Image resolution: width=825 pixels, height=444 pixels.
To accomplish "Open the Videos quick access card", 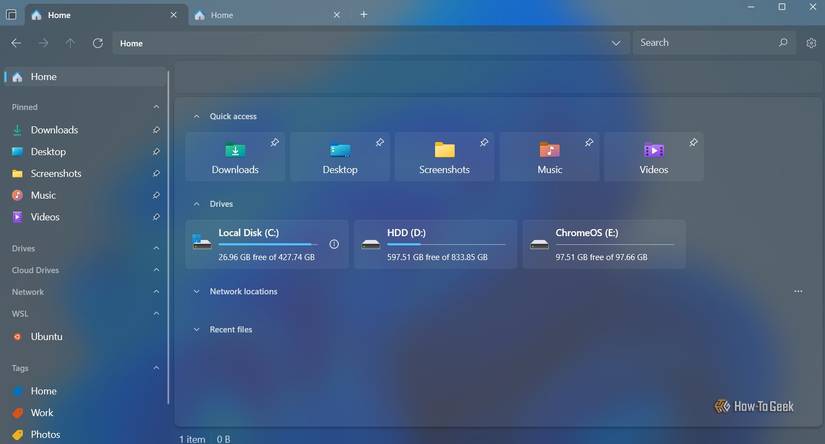I will [x=654, y=157].
